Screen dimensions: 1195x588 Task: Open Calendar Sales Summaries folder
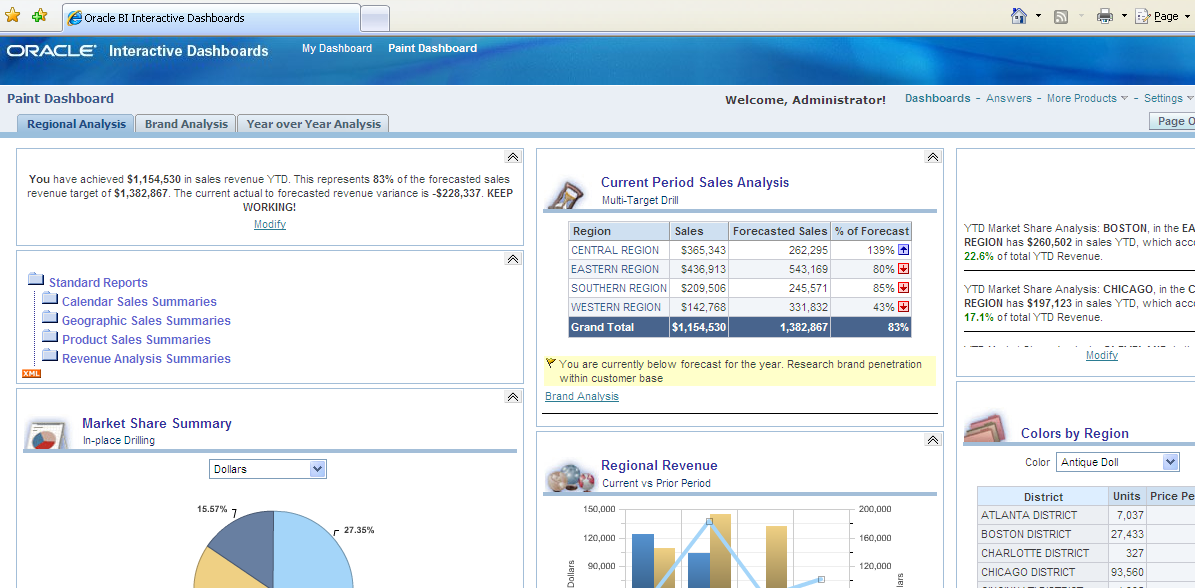[x=139, y=302]
